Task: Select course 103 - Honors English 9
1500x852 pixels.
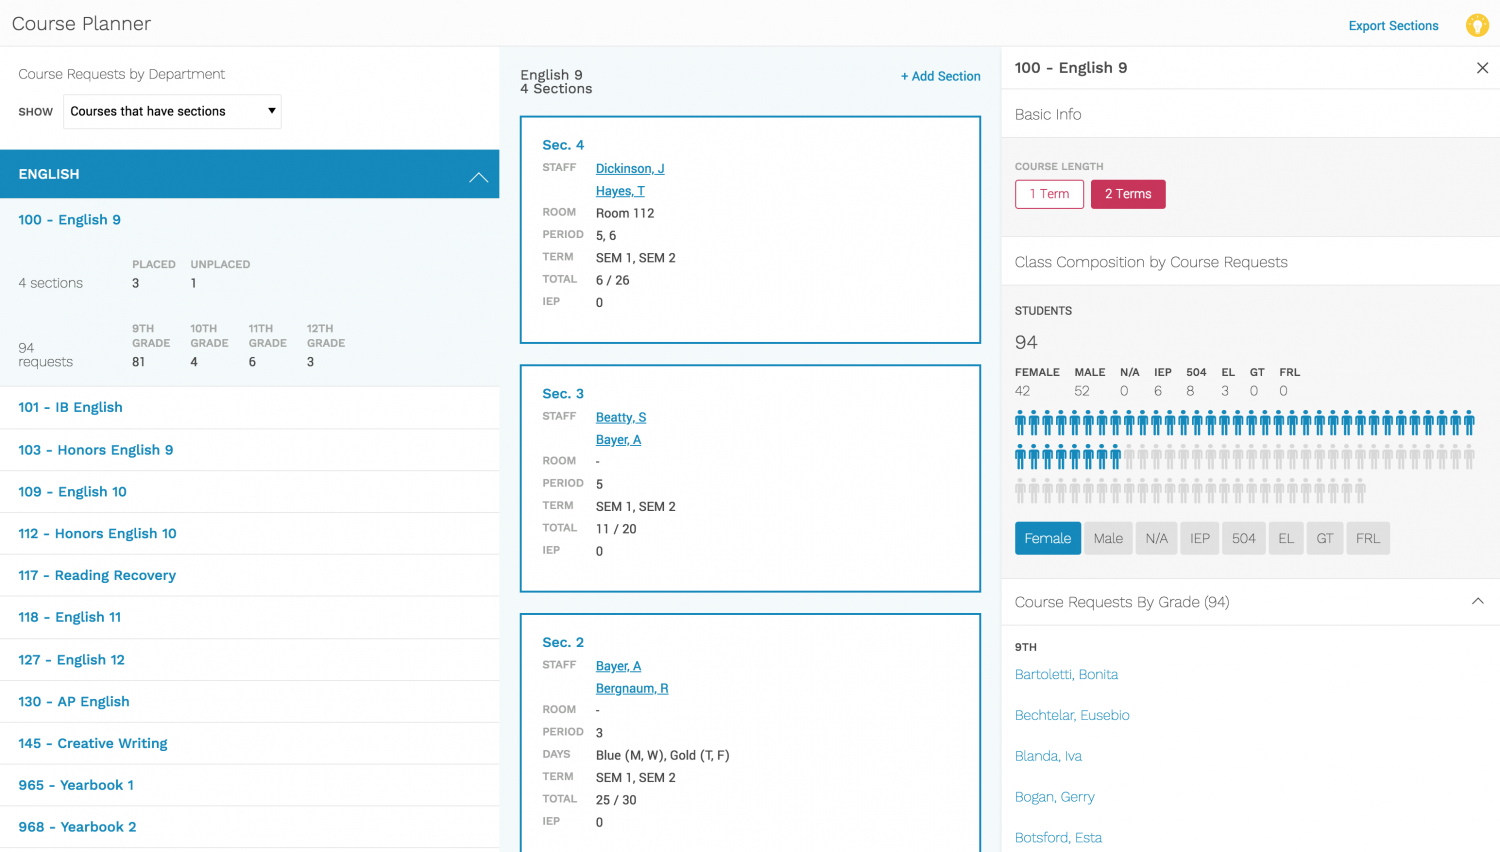Action: 96,450
